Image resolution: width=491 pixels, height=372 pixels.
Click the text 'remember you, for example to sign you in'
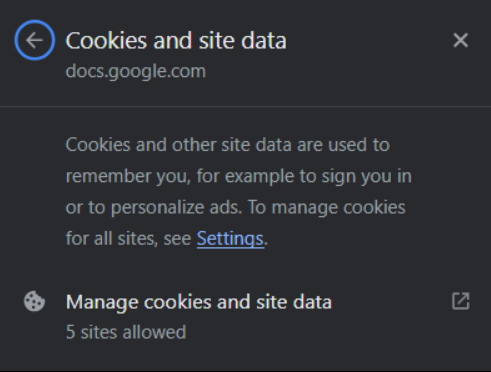pos(239,176)
